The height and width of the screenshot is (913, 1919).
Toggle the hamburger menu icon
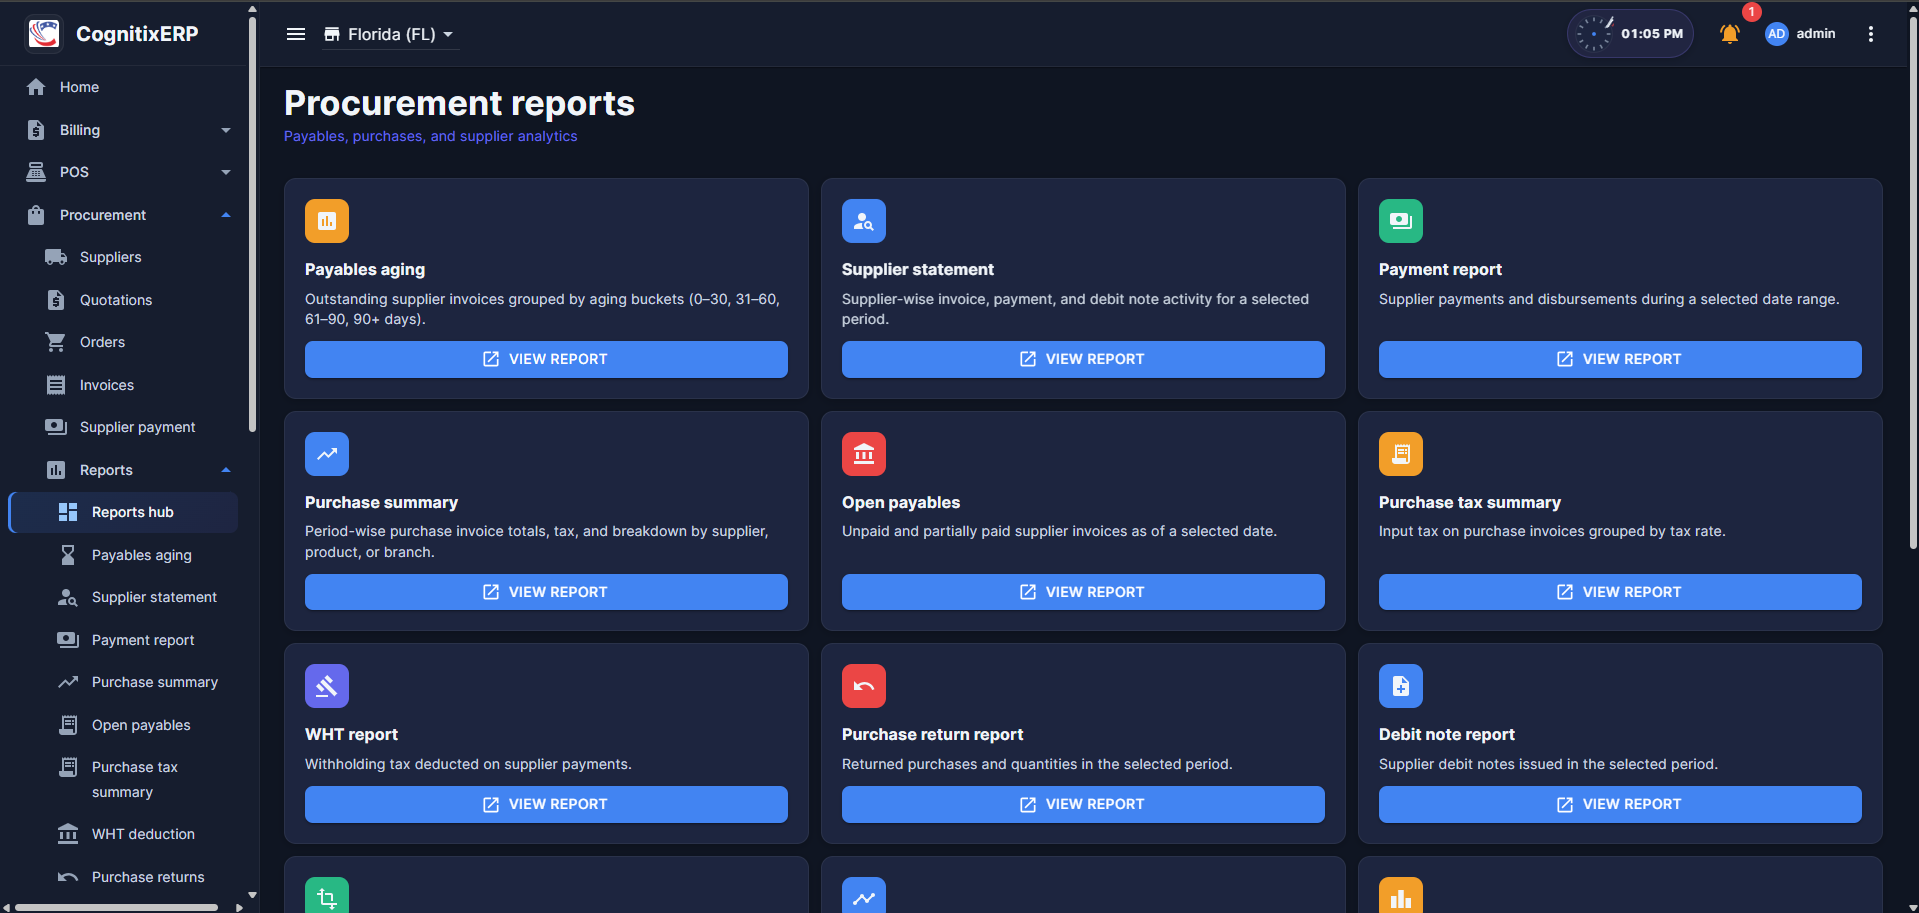pyautogui.click(x=296, y=34)
